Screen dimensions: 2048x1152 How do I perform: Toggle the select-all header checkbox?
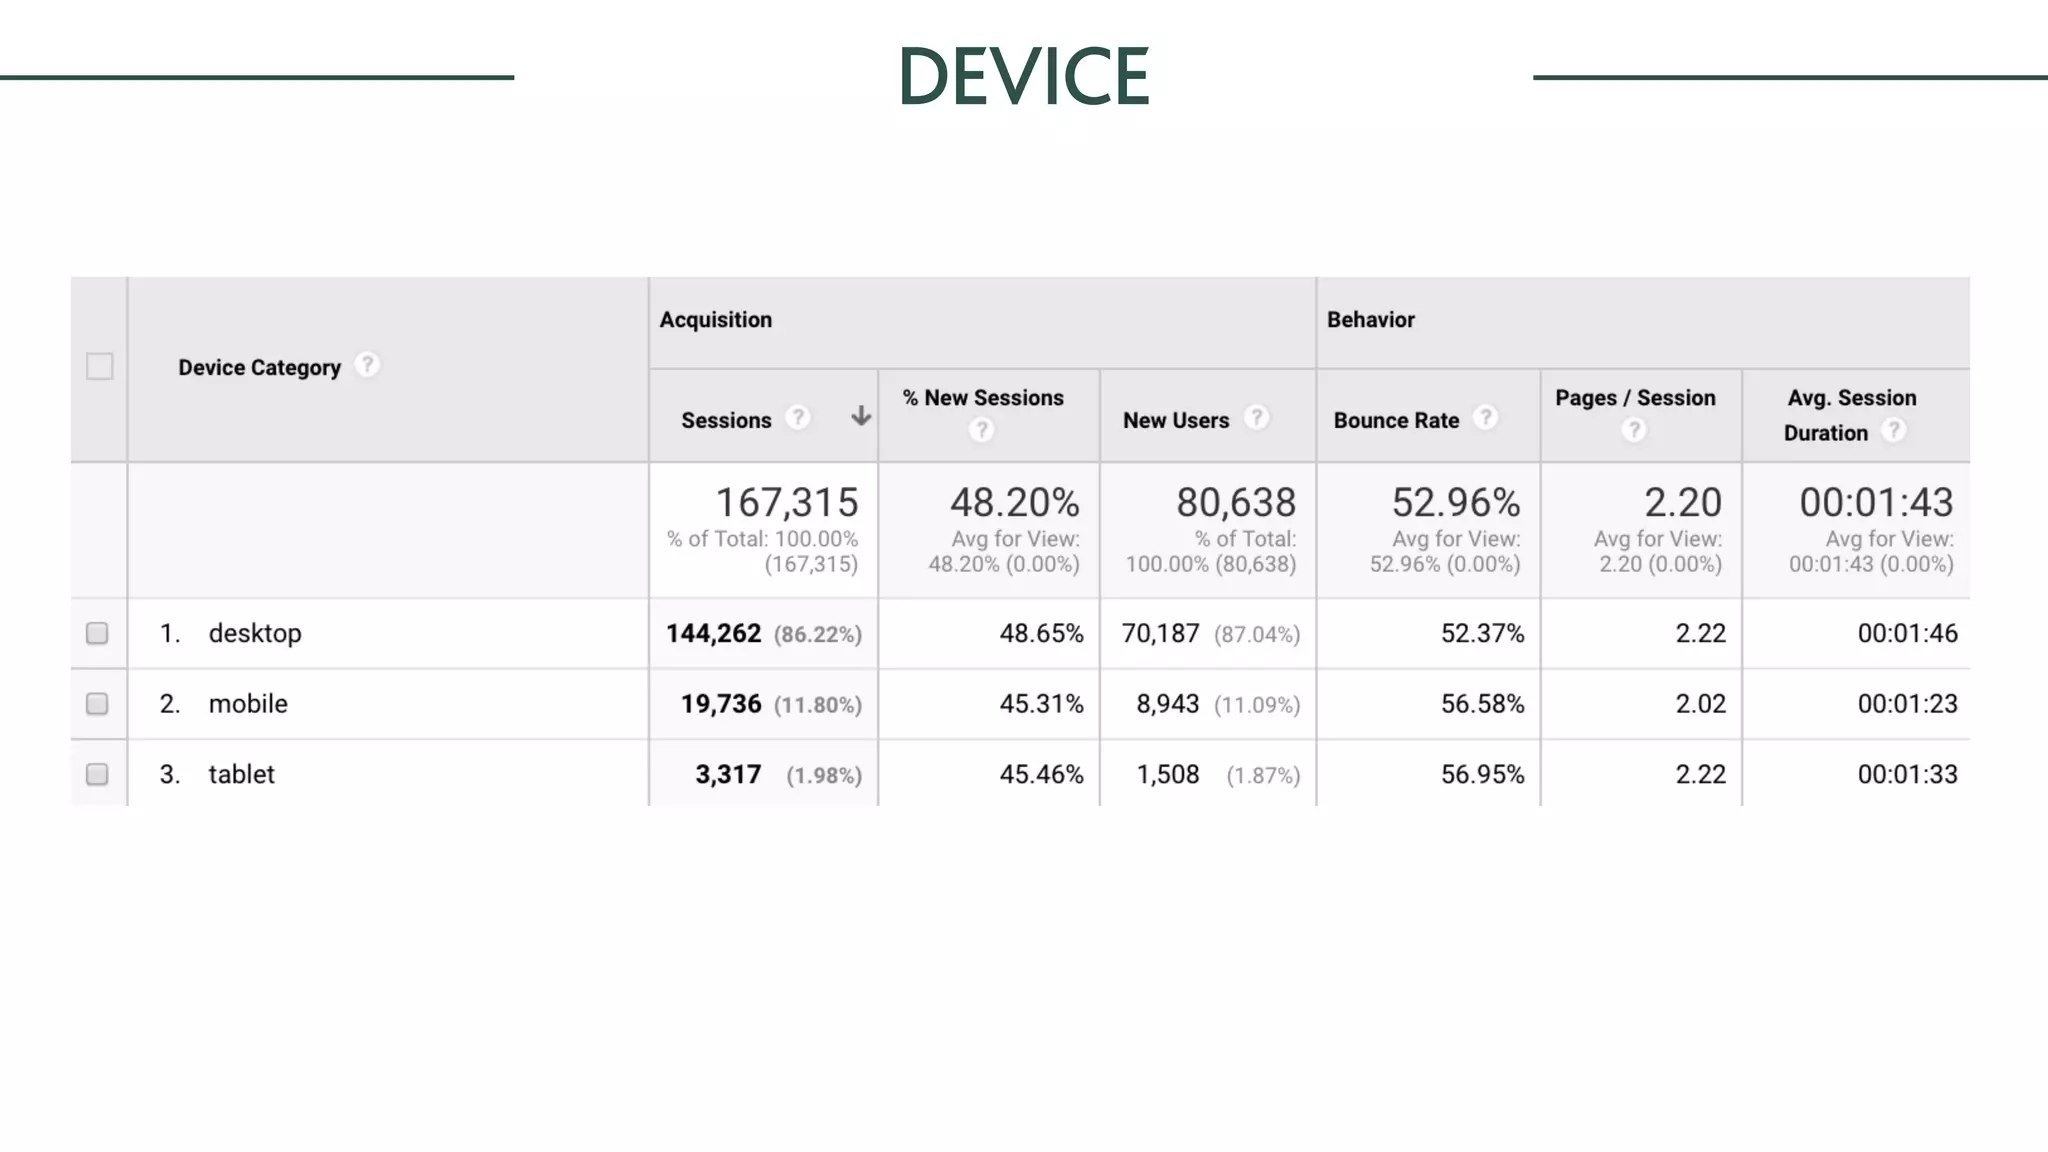click(x=99, y=366)
